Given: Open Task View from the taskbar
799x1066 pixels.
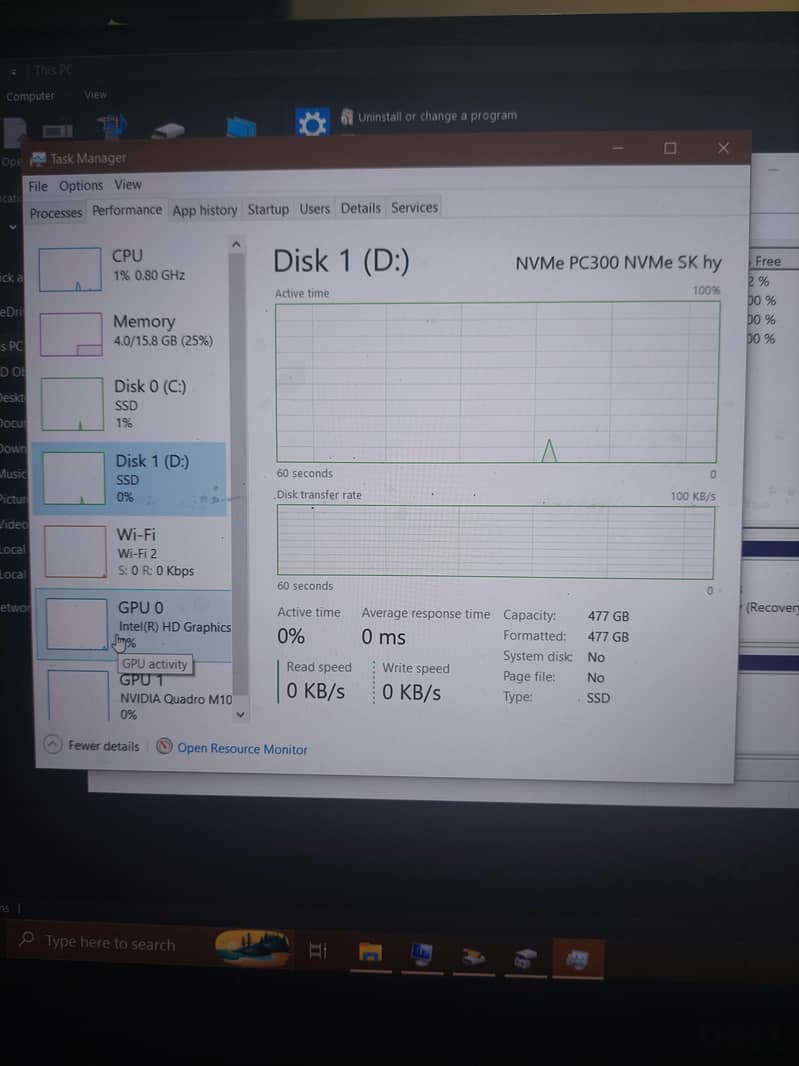Looking at the screenshot, I should (x=318, y=950).
